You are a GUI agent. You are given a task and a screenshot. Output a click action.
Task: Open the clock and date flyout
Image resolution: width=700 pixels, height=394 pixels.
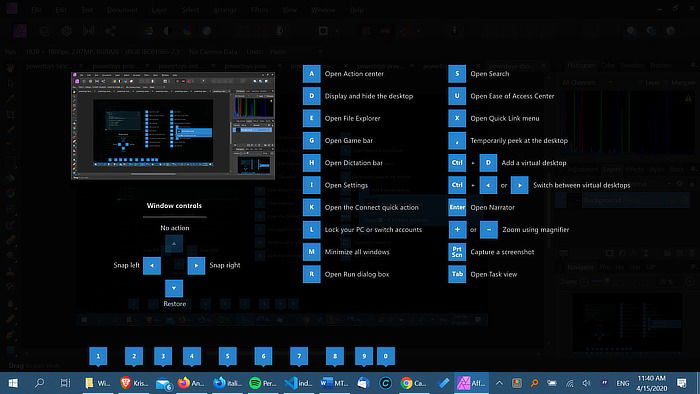point(651,383)
